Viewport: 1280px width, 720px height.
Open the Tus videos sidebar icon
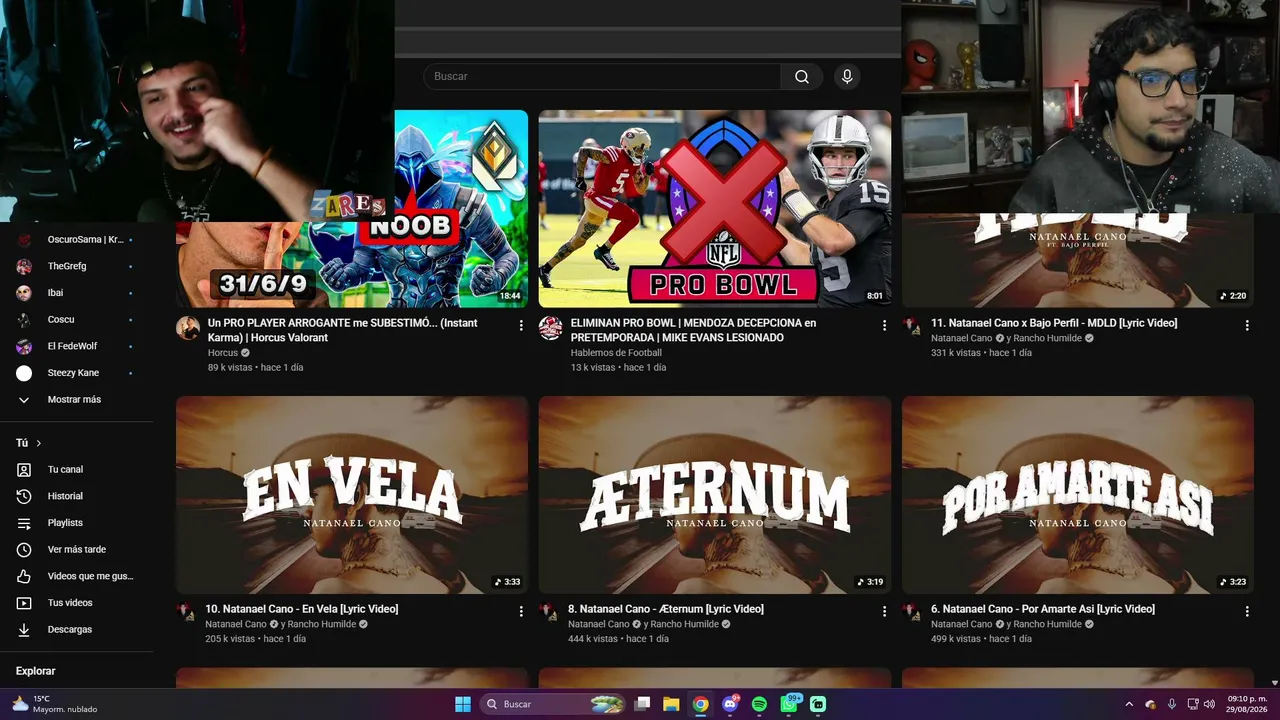tap(24, 603)
